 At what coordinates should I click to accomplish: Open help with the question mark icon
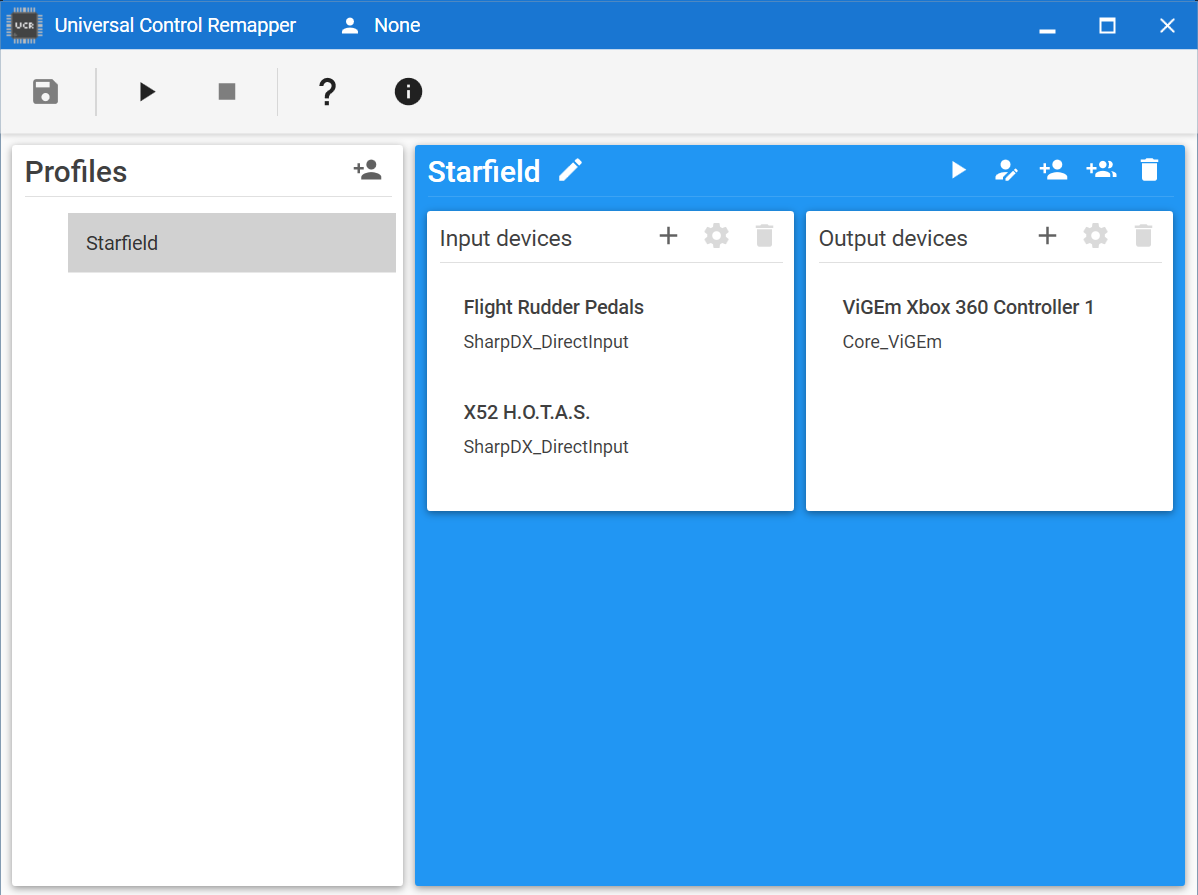[x=327, y=92]
